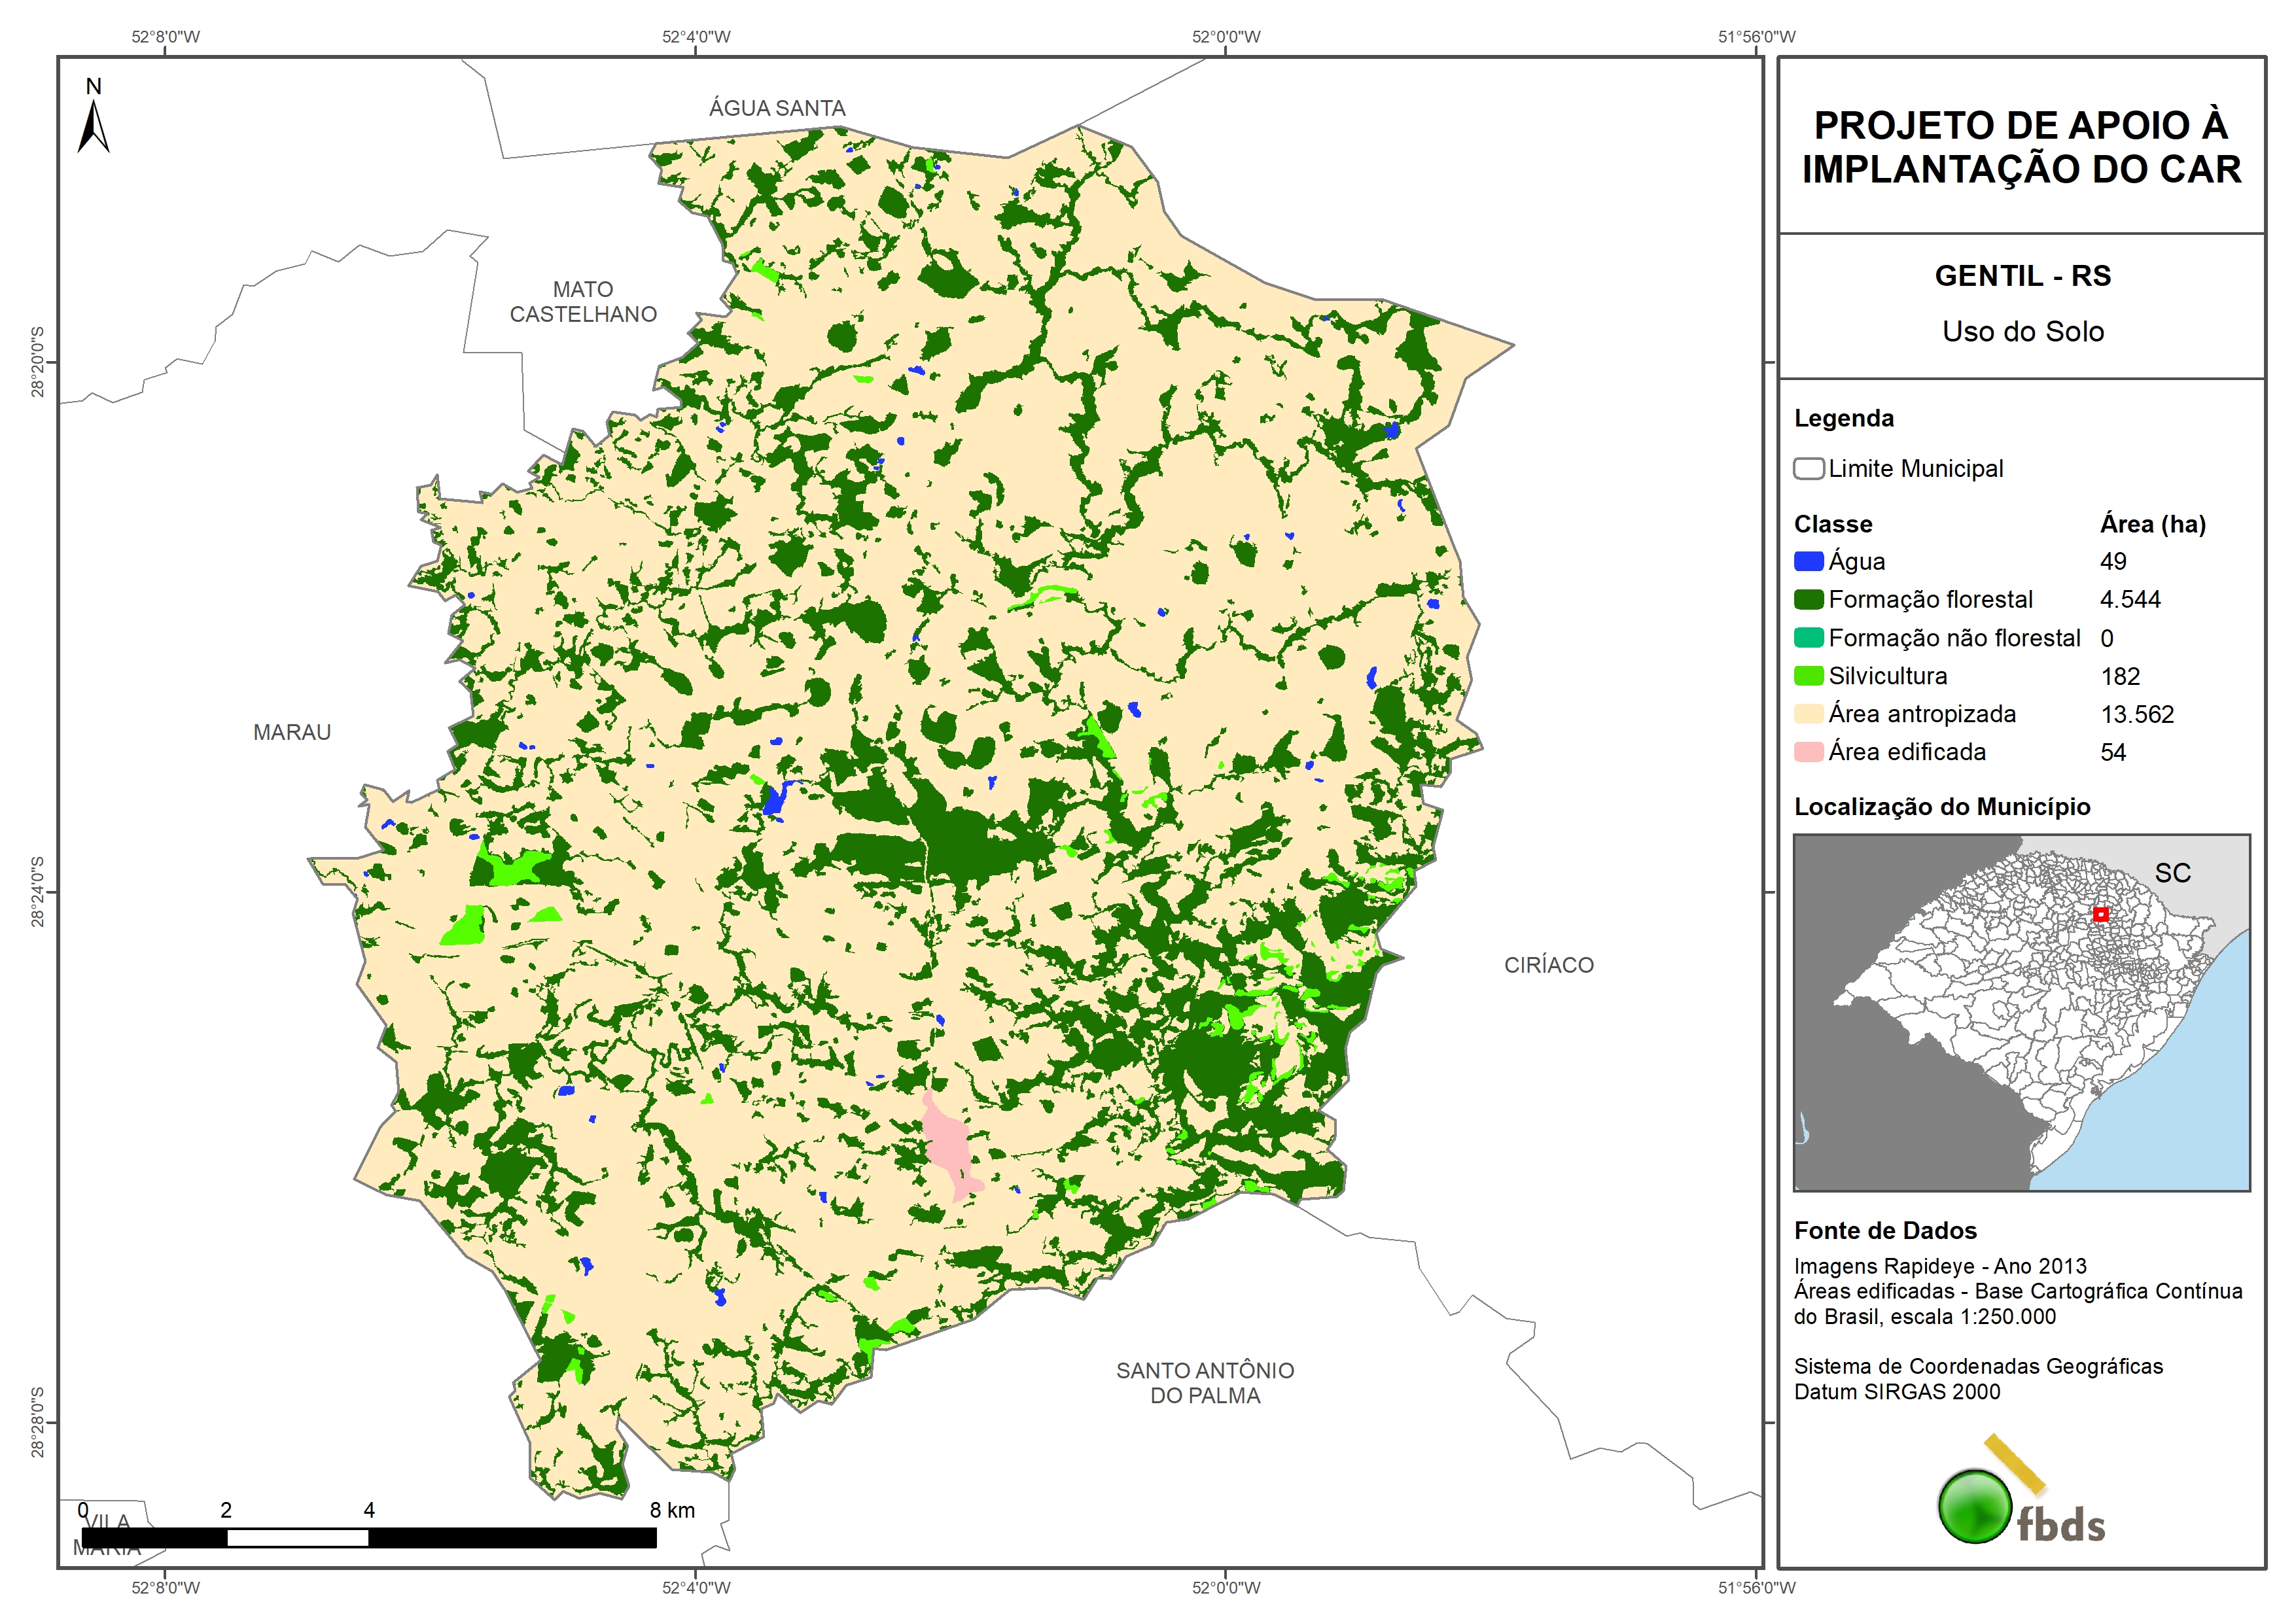This screenshot has height=1623, width=2296.
Task: Click the Limite Municipal legend symbol
Action: (x=1808, y=468)
